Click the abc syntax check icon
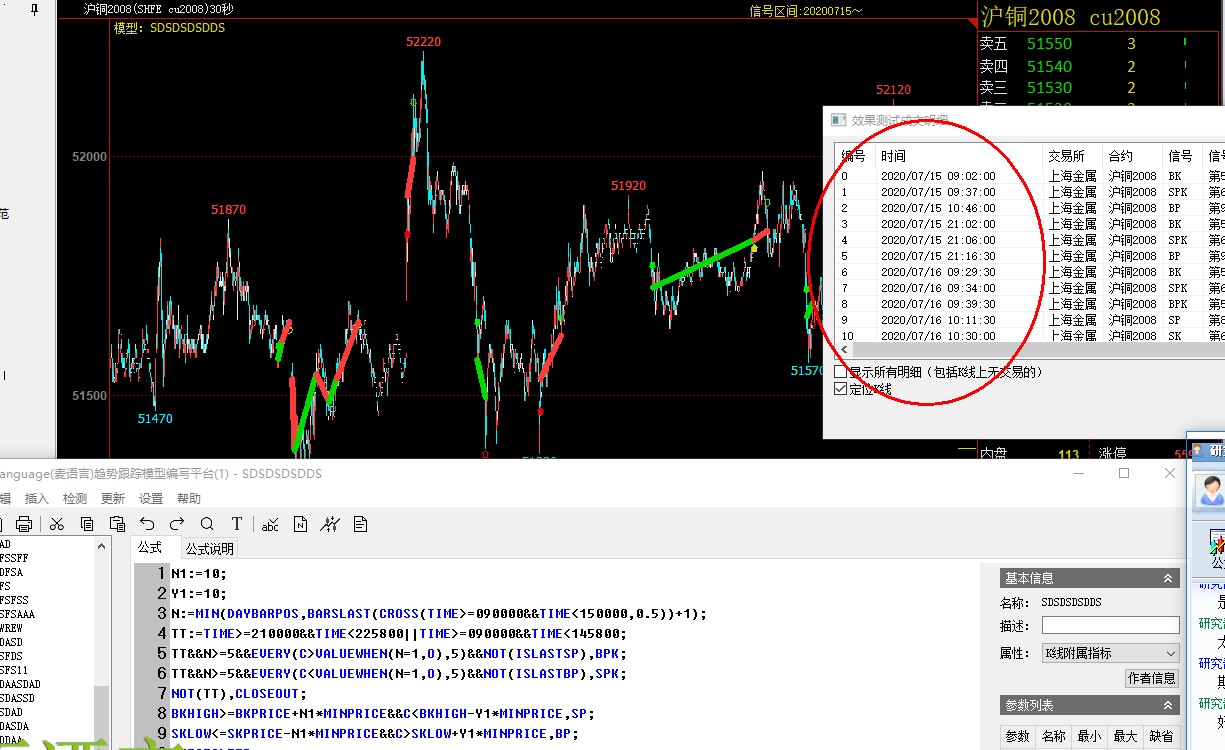The height and width of the screenshot is (750, 1225). click(x=270, y=524)
